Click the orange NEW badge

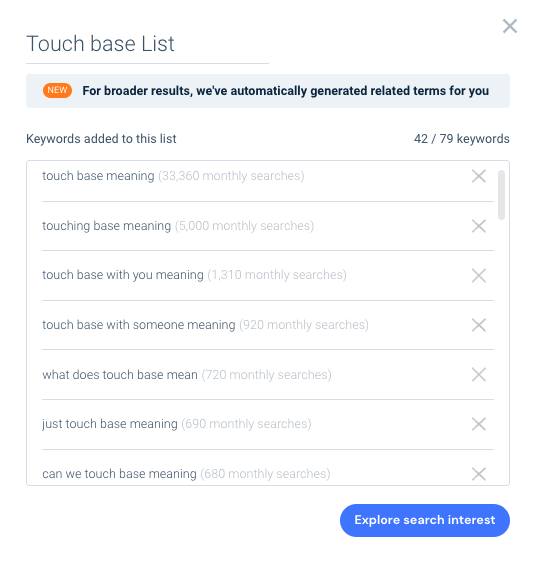pyautogui.click(x=57, y=90)
